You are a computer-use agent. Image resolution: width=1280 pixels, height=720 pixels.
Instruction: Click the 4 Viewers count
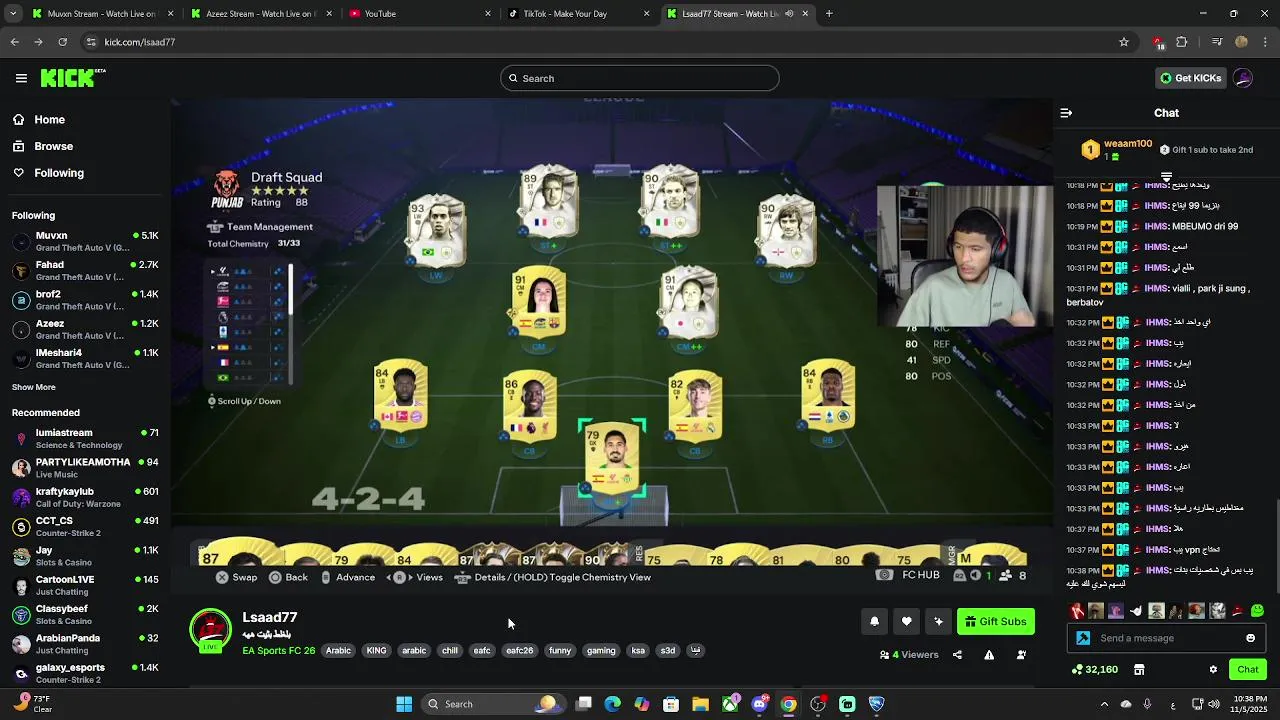pyautogui.click(x=909, y=655)
